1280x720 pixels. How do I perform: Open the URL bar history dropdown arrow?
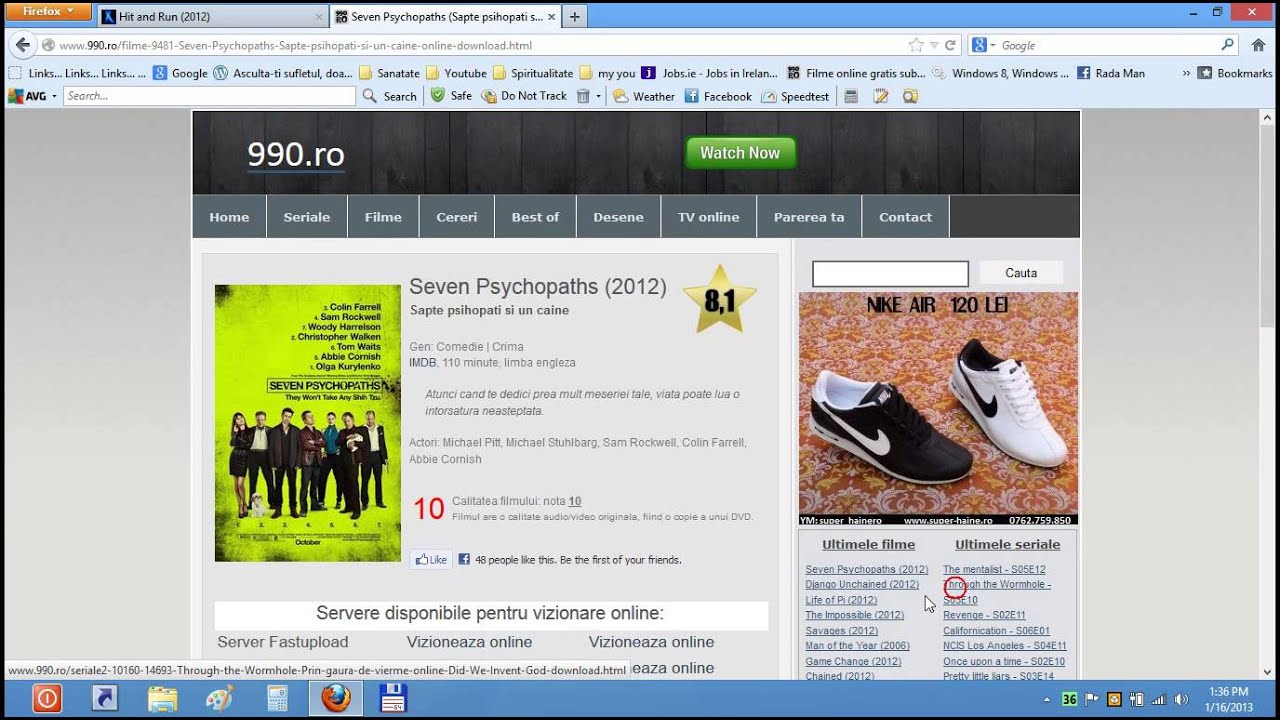tap(934, 45)
